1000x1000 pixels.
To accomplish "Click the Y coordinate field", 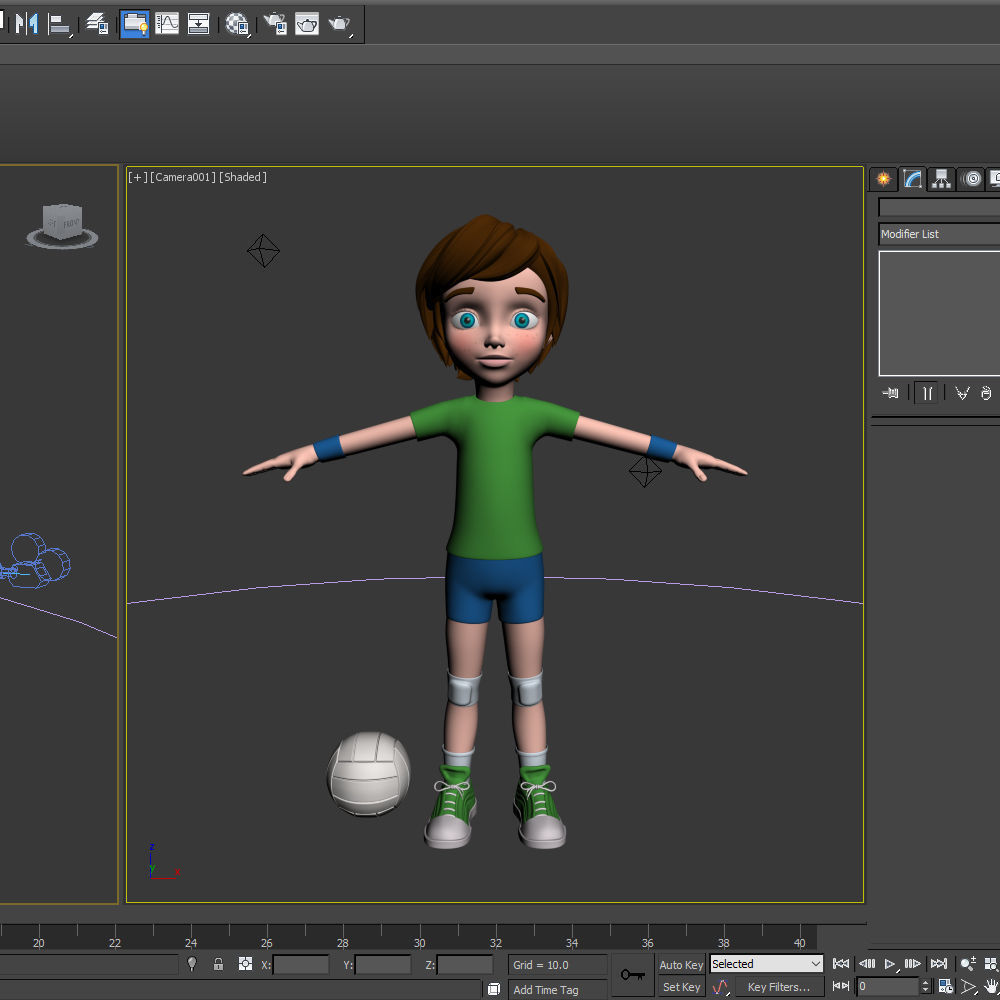I will (x=383, y=964).
